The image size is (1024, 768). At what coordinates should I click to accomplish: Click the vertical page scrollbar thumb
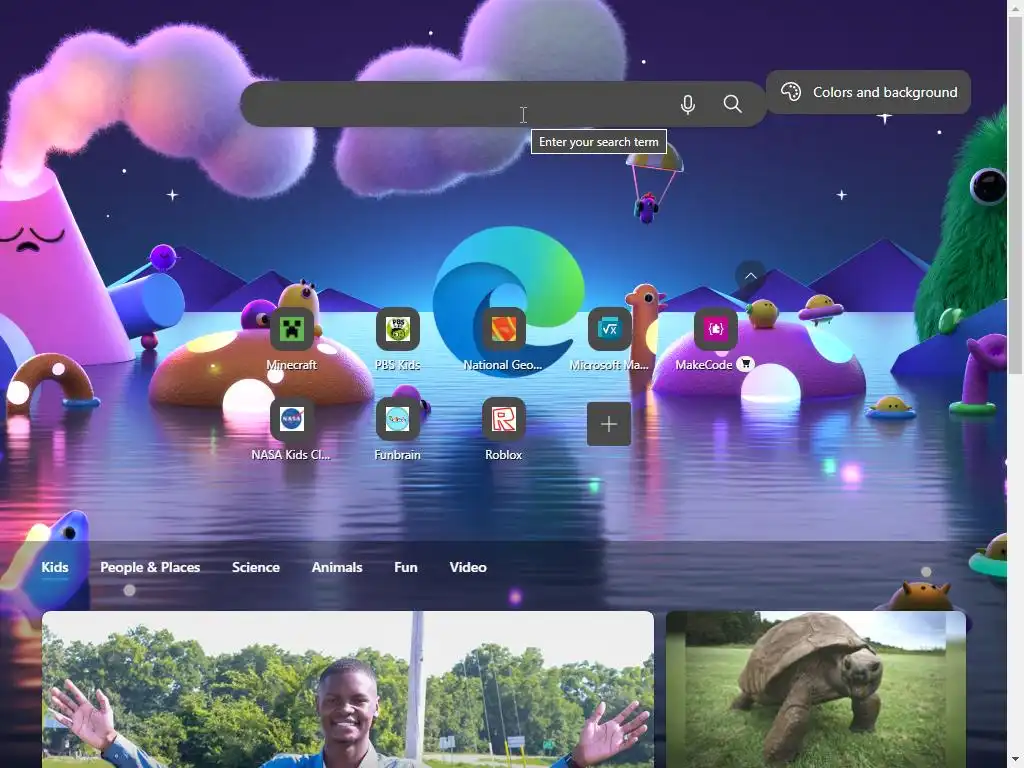[1016, 196]
